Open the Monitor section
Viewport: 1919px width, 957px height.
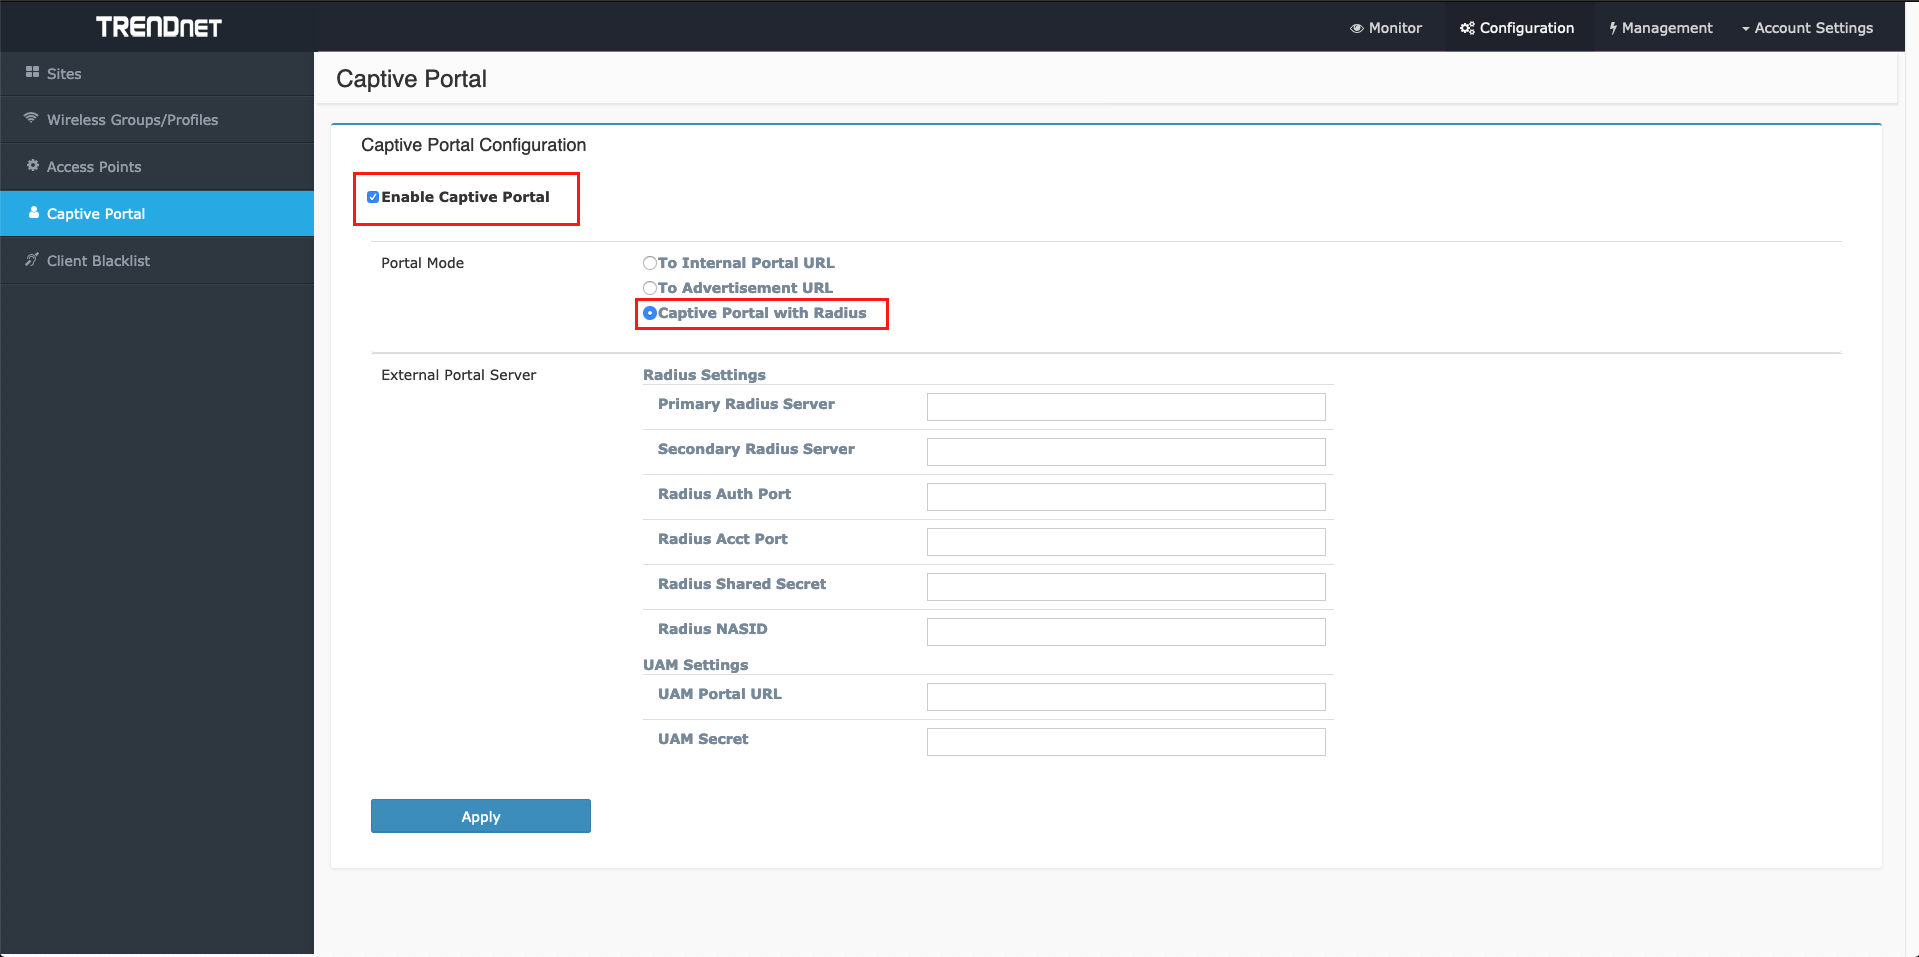(1386, 27)
